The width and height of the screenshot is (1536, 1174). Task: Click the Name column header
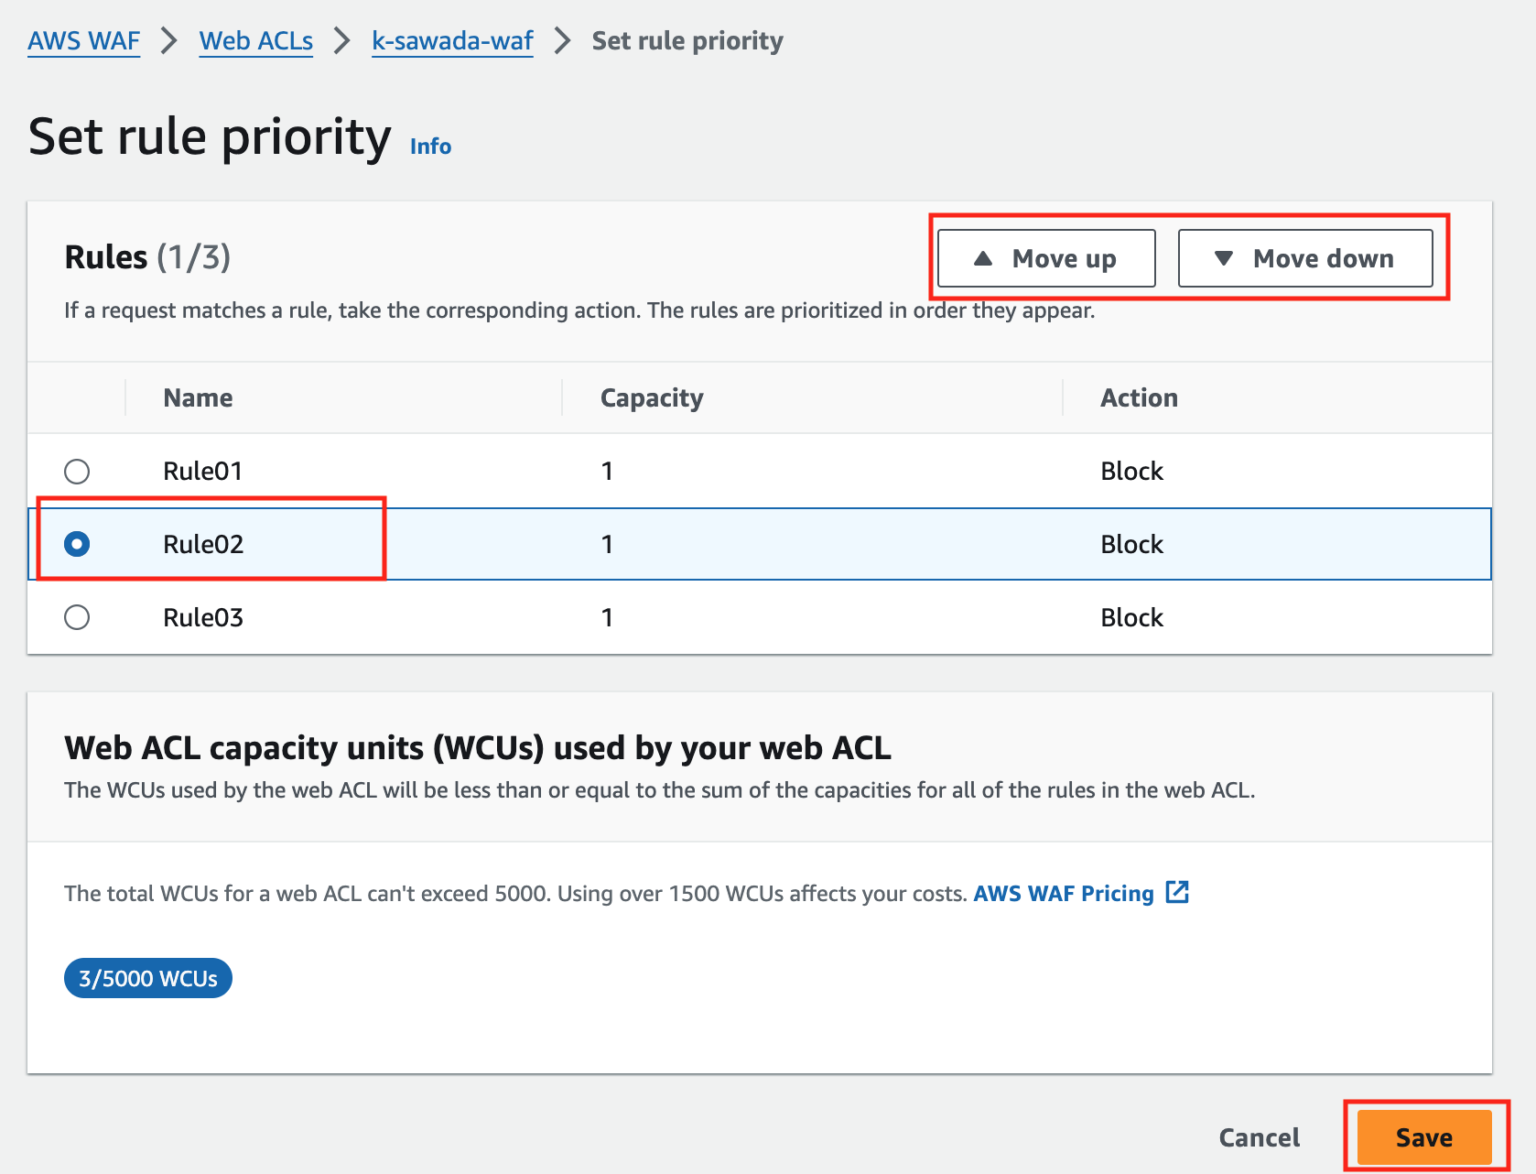click(198, 397)
